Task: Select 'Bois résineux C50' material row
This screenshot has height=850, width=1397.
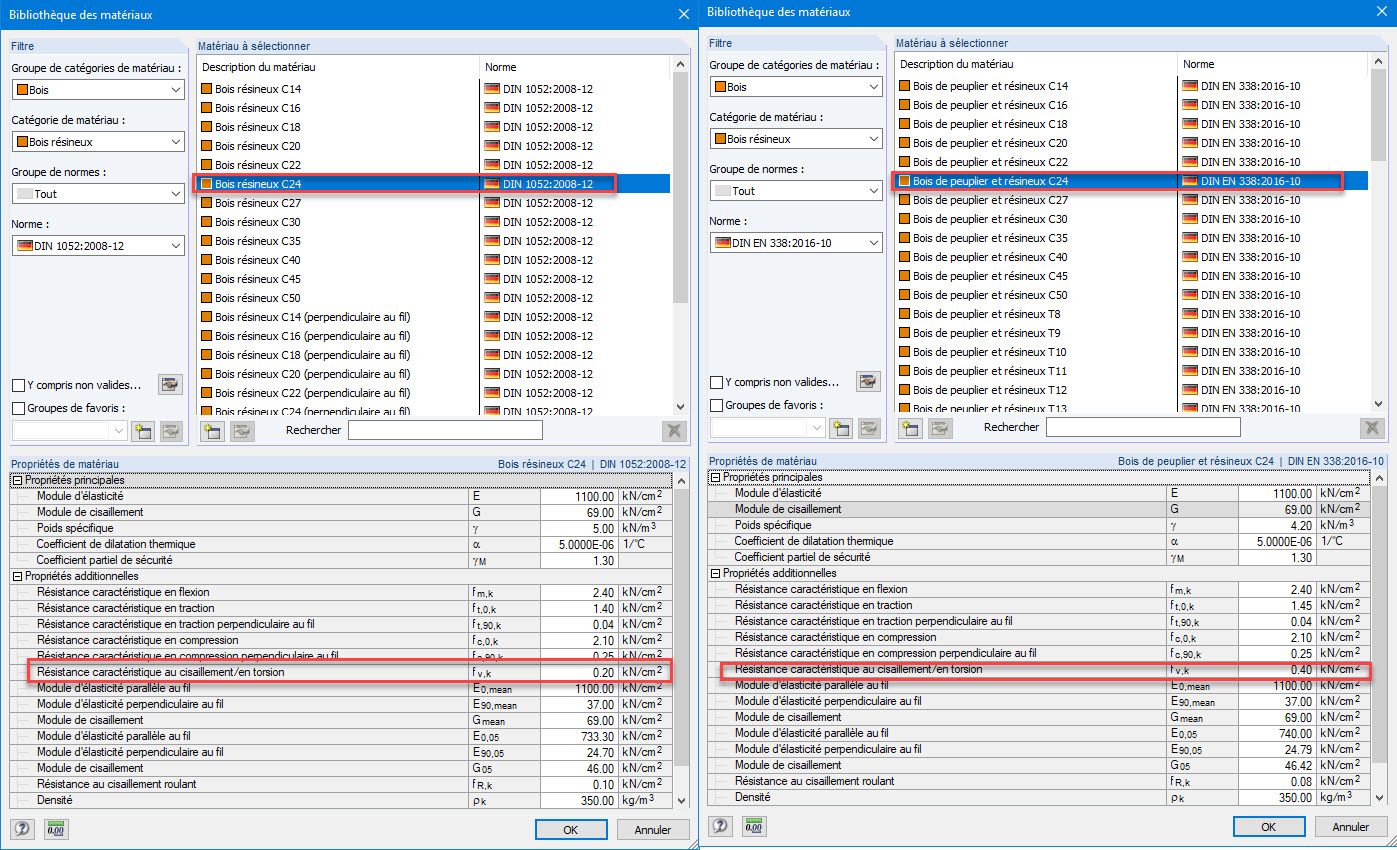Action: pos(434,298)
